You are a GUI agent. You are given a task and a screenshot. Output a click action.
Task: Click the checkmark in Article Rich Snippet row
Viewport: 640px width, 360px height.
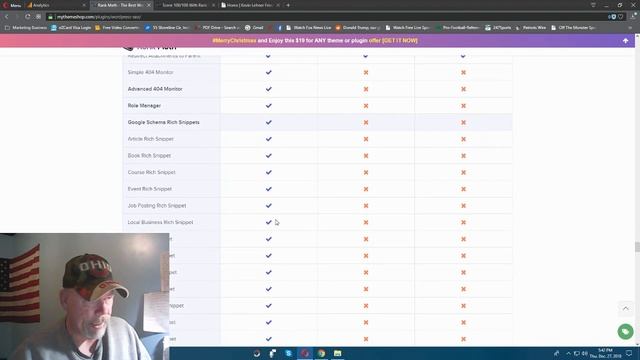tap(269, 139)
